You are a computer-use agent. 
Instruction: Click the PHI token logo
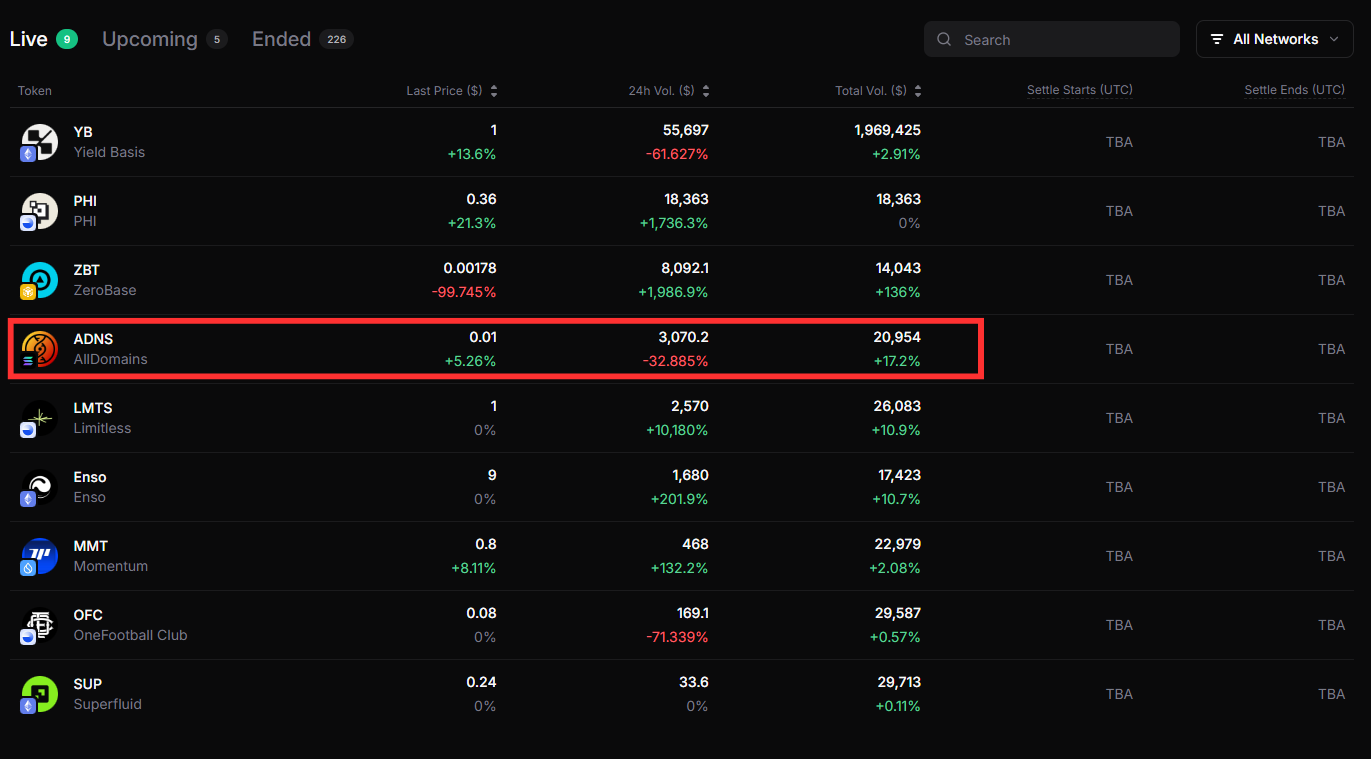(40, 211)
